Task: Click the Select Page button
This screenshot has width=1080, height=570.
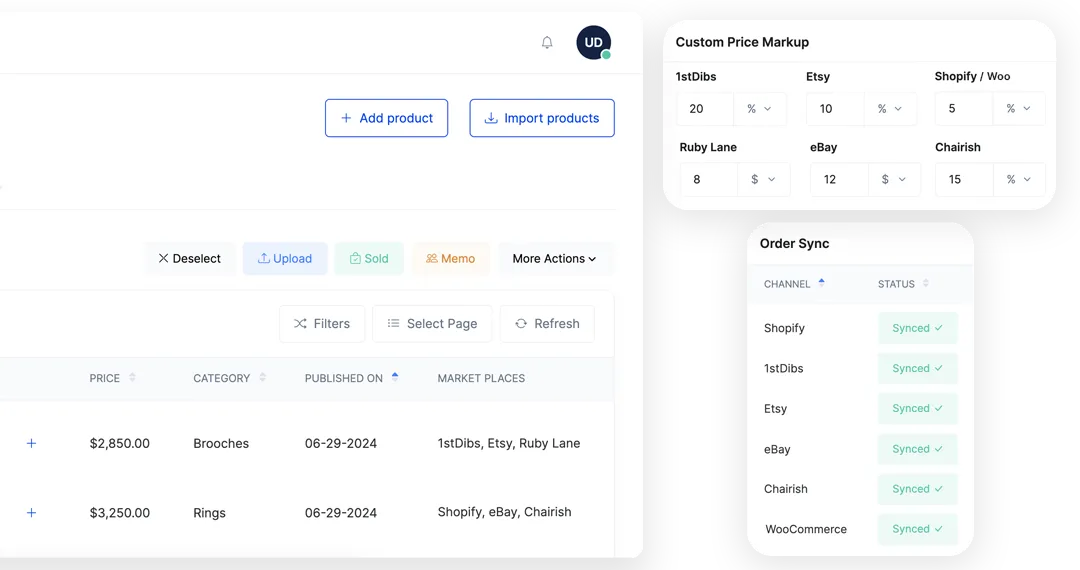Action: pos(432,324)
